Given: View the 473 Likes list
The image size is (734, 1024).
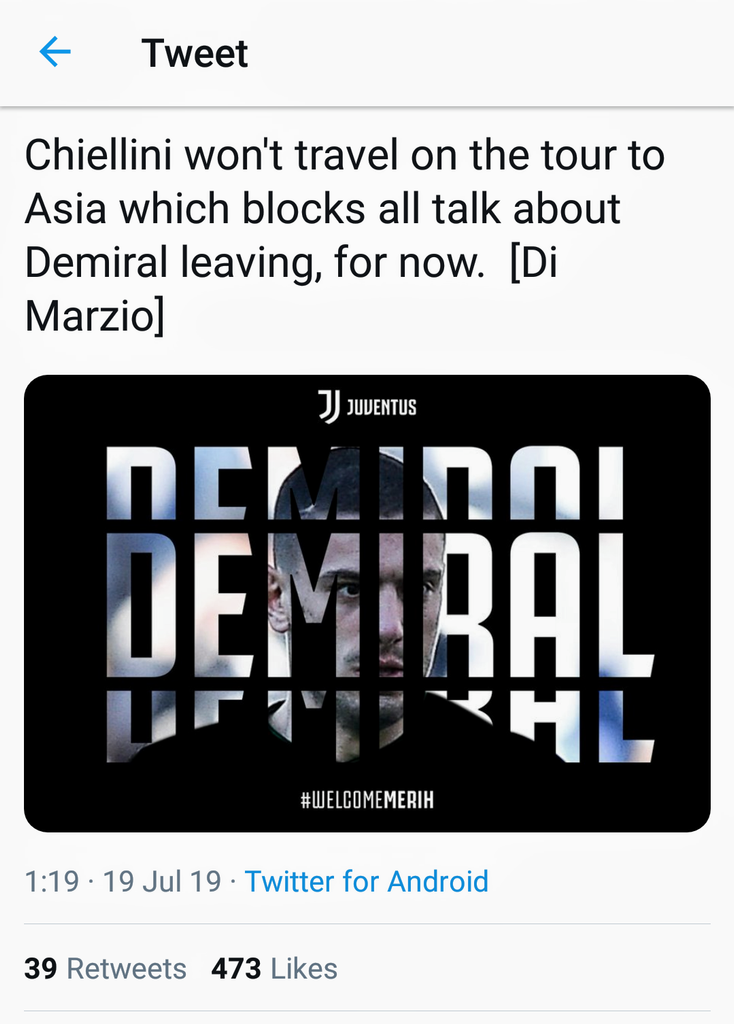Looking at the screenshot, I should click(x=274, y=968).
